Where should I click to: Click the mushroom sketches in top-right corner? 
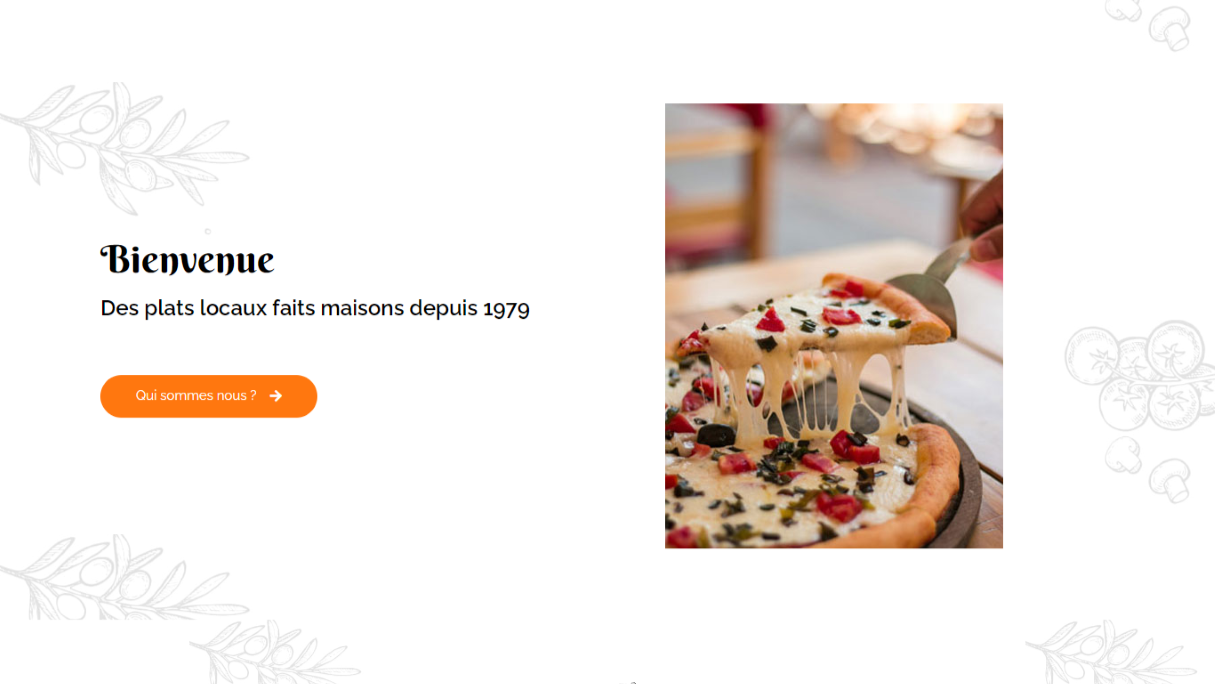tap(1150, 23)
